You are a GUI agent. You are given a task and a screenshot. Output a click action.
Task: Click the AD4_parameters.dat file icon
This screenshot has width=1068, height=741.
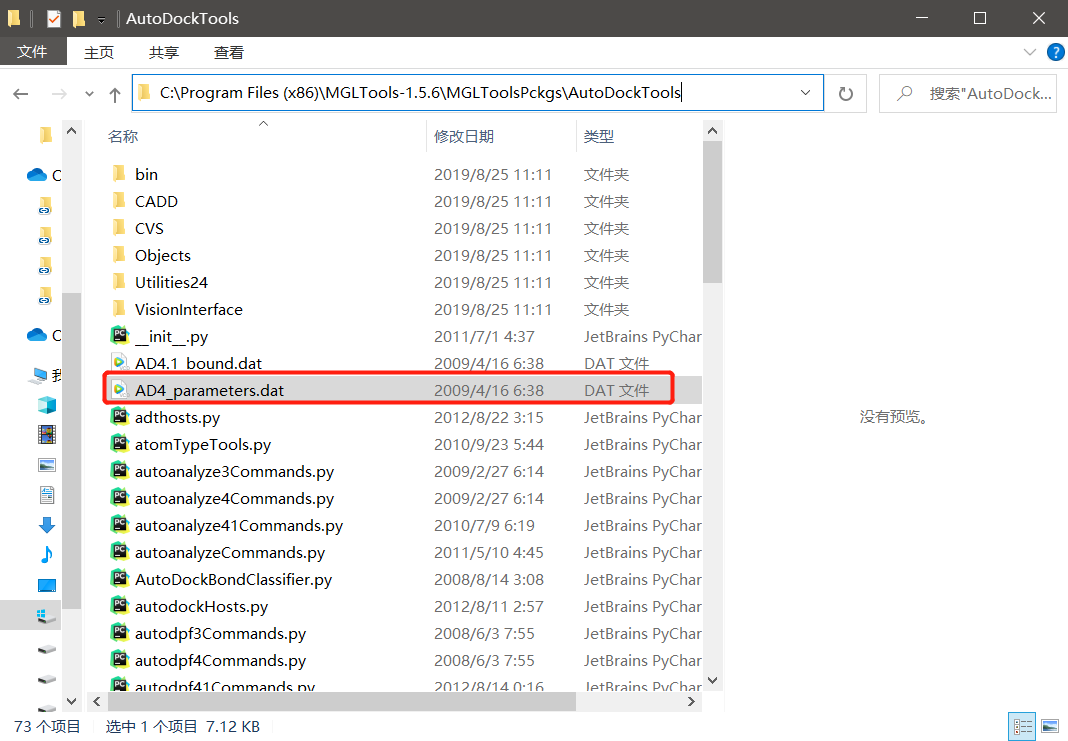[x=120, y=390]
